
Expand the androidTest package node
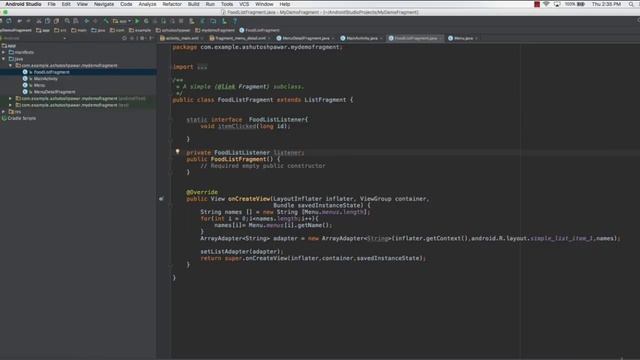click(11, 98)
